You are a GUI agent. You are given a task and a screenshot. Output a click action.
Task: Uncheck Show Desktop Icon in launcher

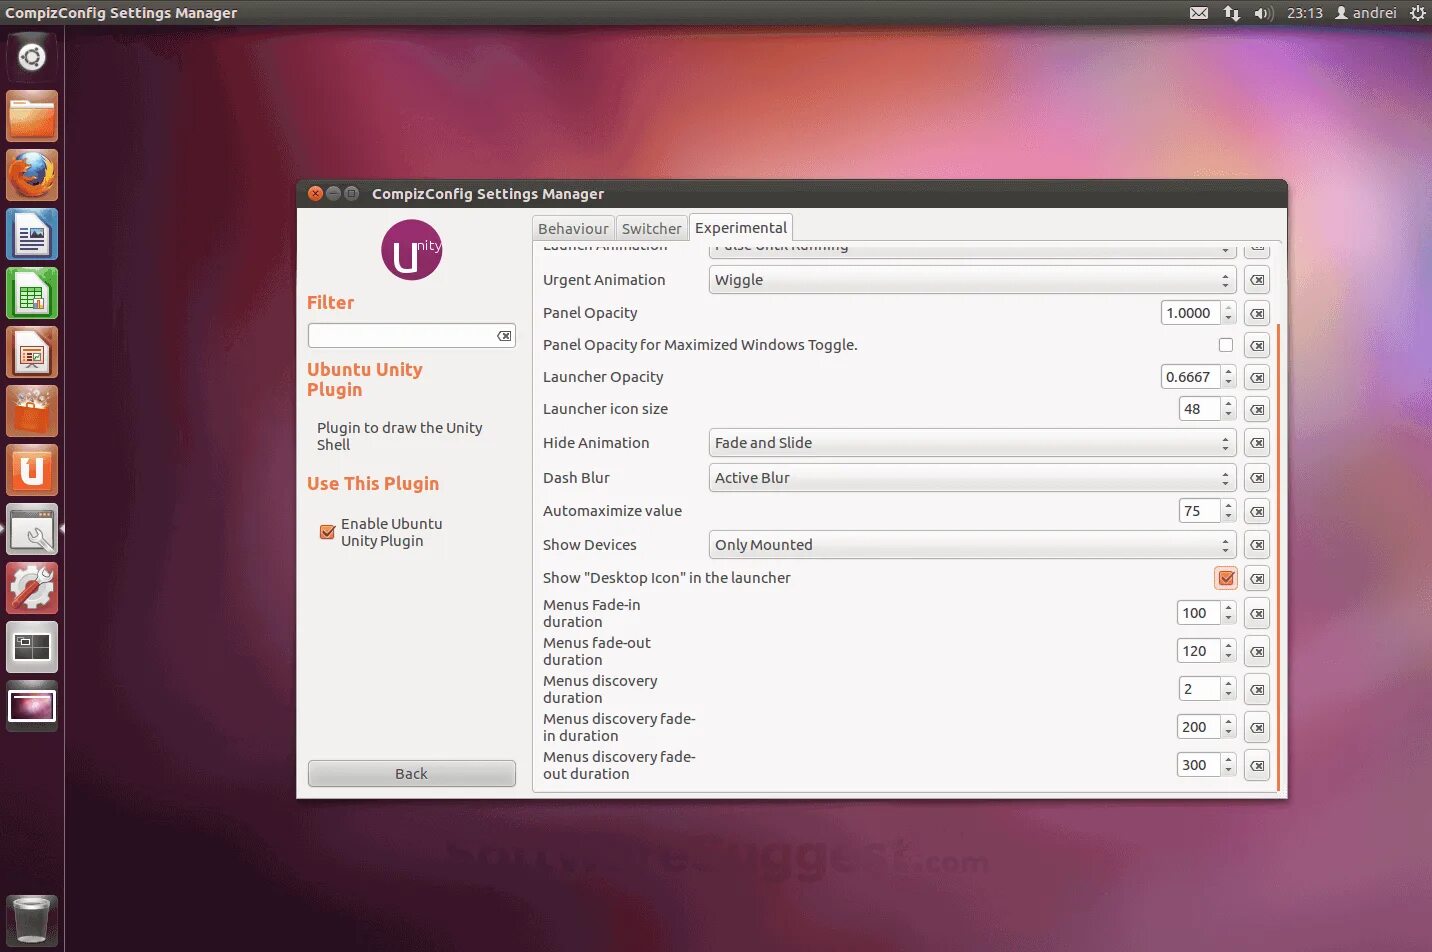coord(1226,578)
